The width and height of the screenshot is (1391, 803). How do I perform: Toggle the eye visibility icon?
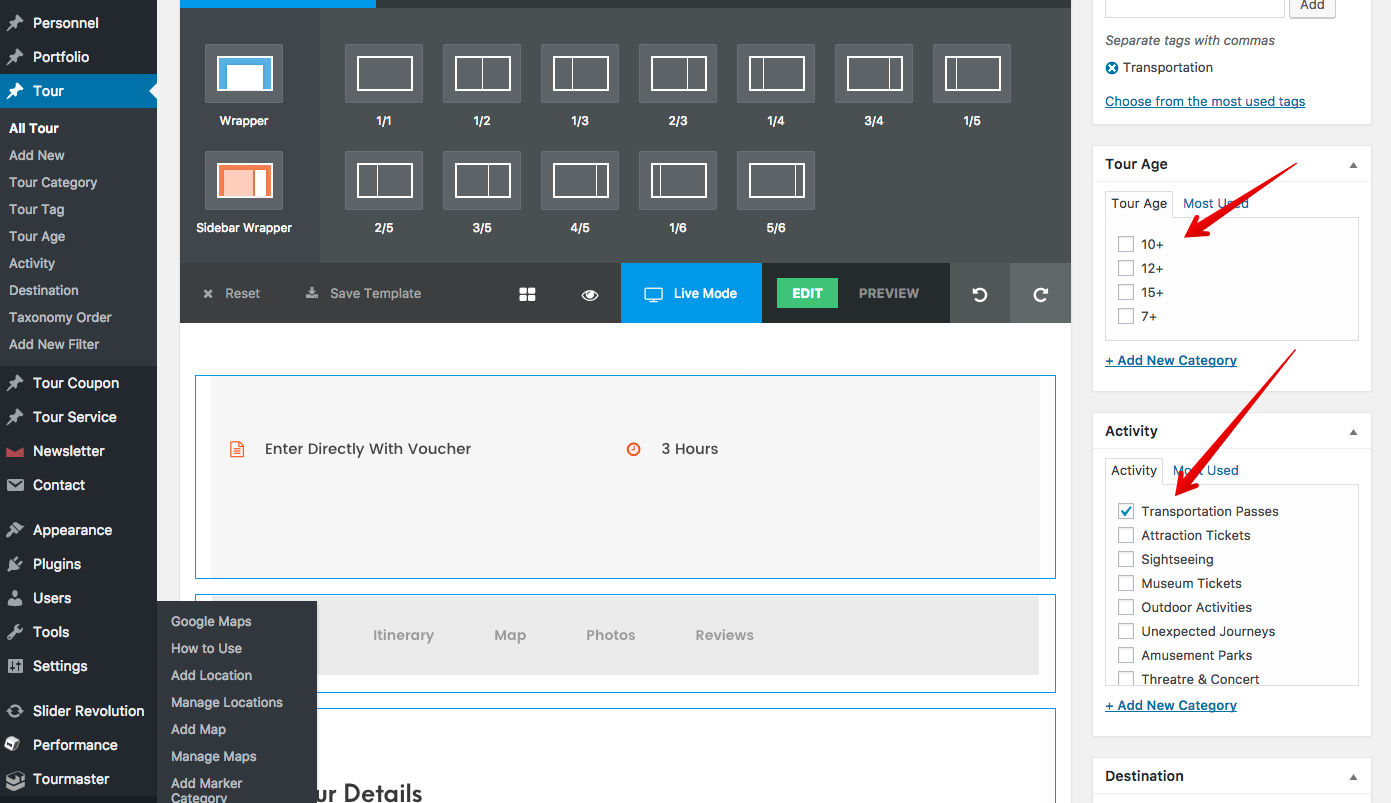pyautogui.click(x=590, y=295)
